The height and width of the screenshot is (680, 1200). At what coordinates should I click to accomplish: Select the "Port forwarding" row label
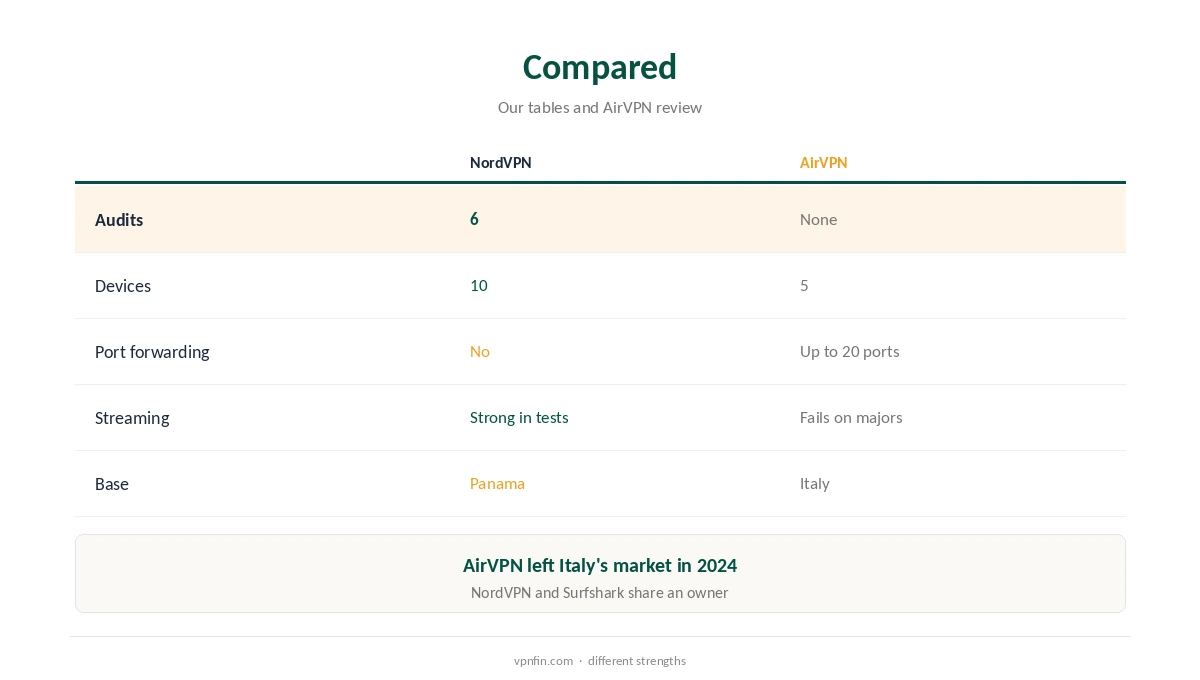point(152,352)
